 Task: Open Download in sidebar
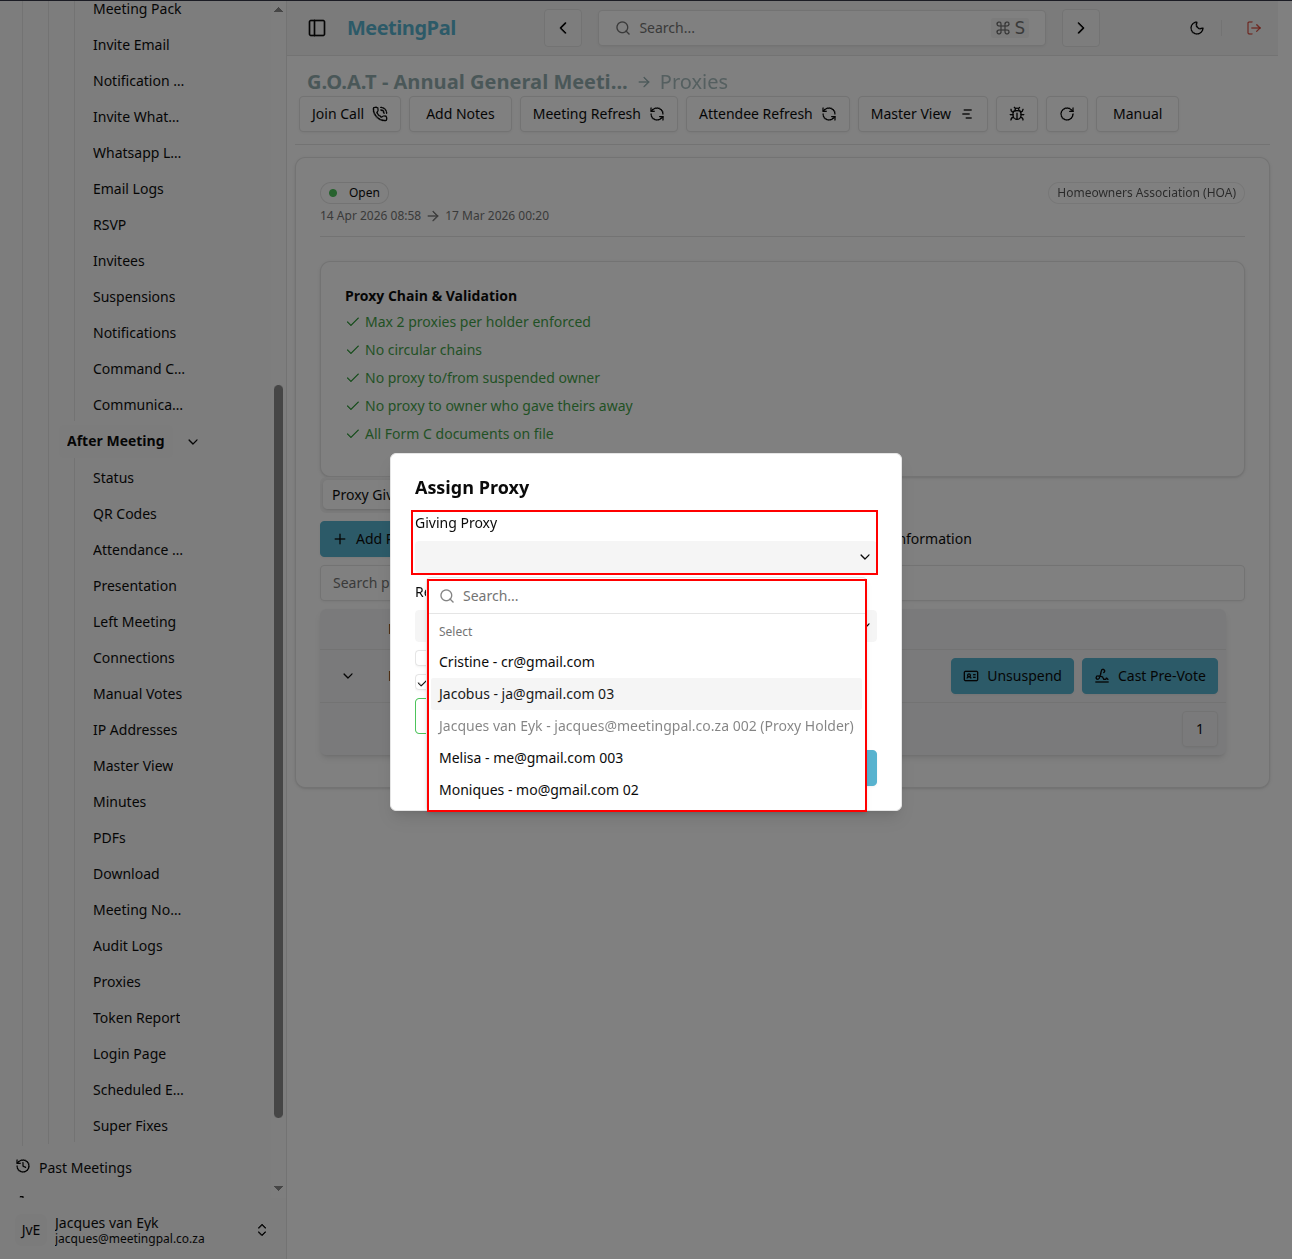pos(126,874)
